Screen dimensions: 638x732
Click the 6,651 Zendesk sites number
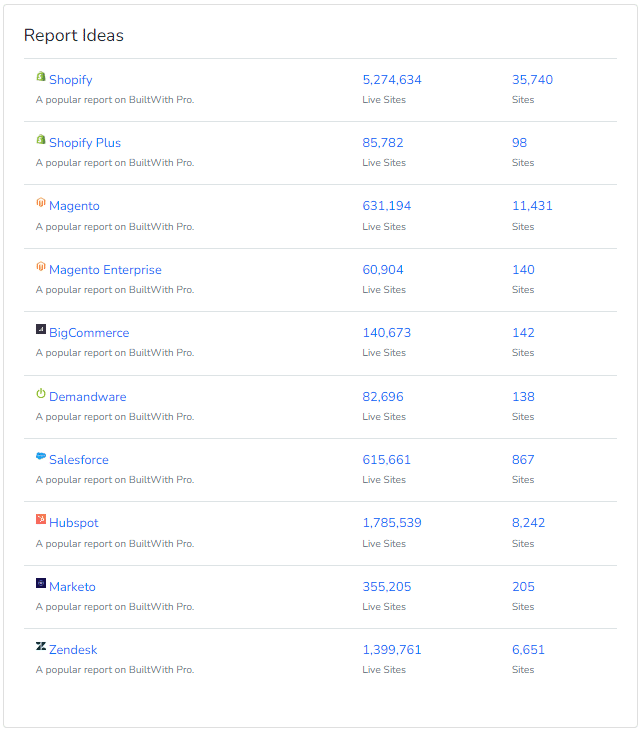coord(528,650)
